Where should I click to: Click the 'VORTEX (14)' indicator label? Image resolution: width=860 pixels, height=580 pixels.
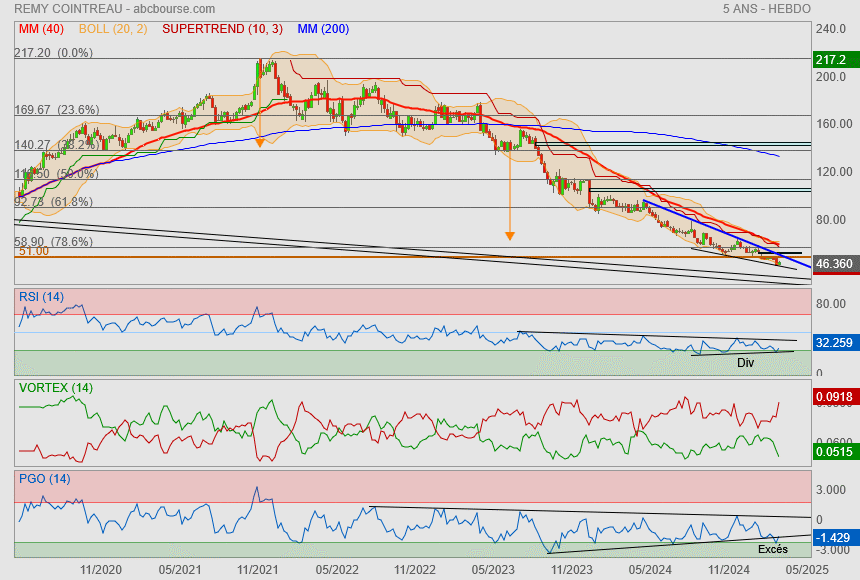coord(56,388)
